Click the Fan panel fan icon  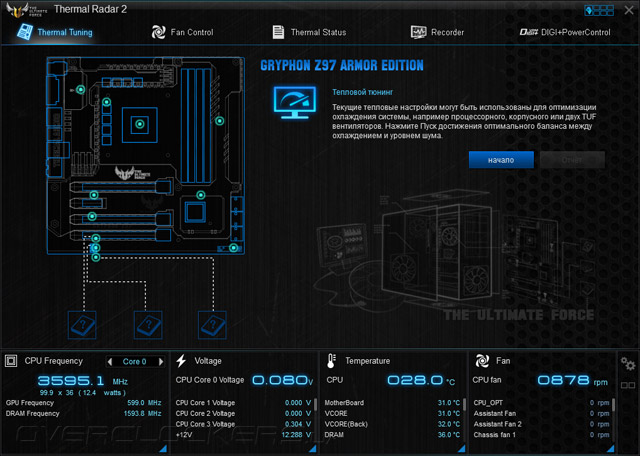pyautogui.click(x=482, y=361)
